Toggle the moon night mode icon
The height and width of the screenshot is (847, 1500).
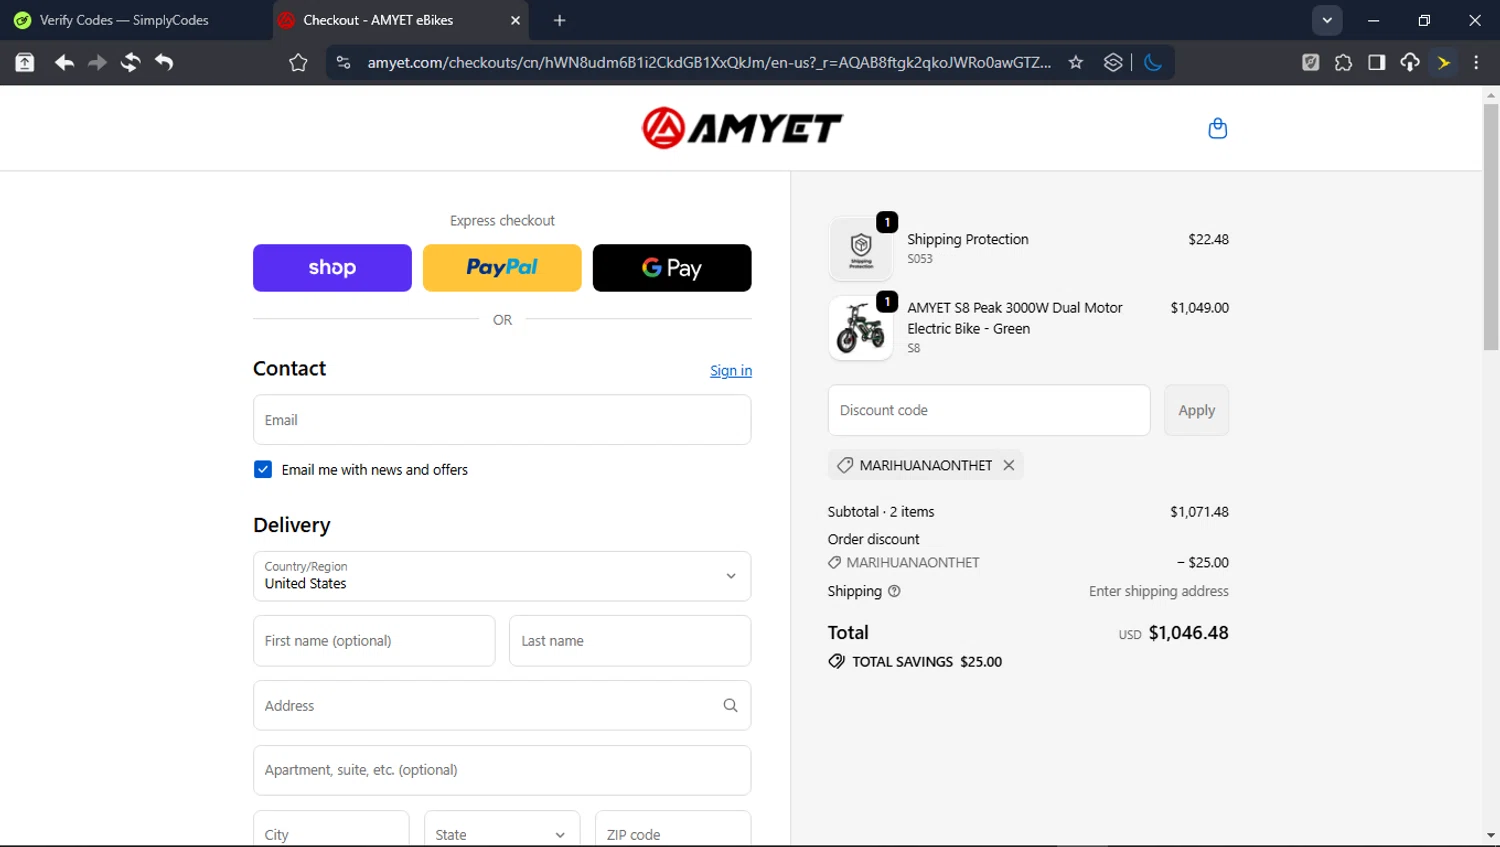1153,63
